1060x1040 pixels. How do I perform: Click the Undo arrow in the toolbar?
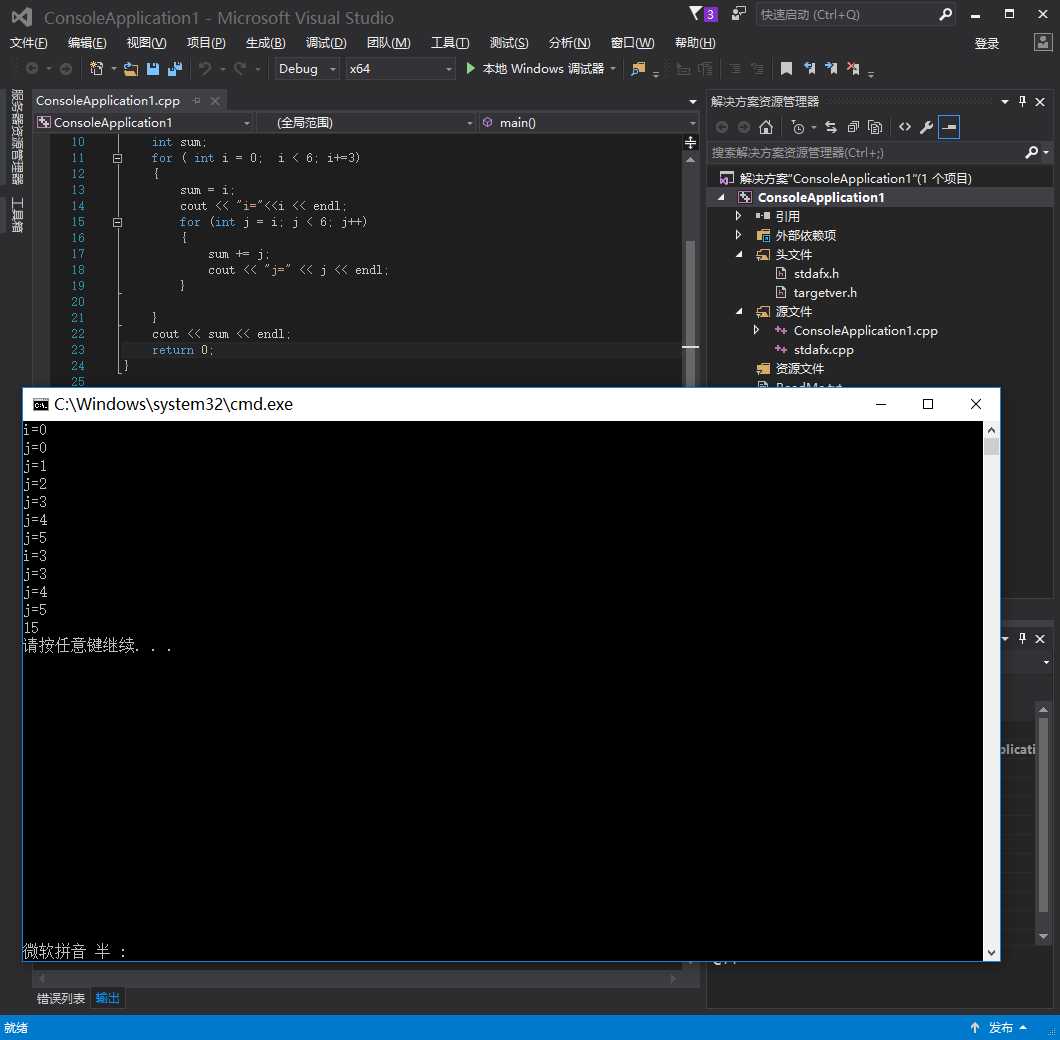tap(205, 68)
